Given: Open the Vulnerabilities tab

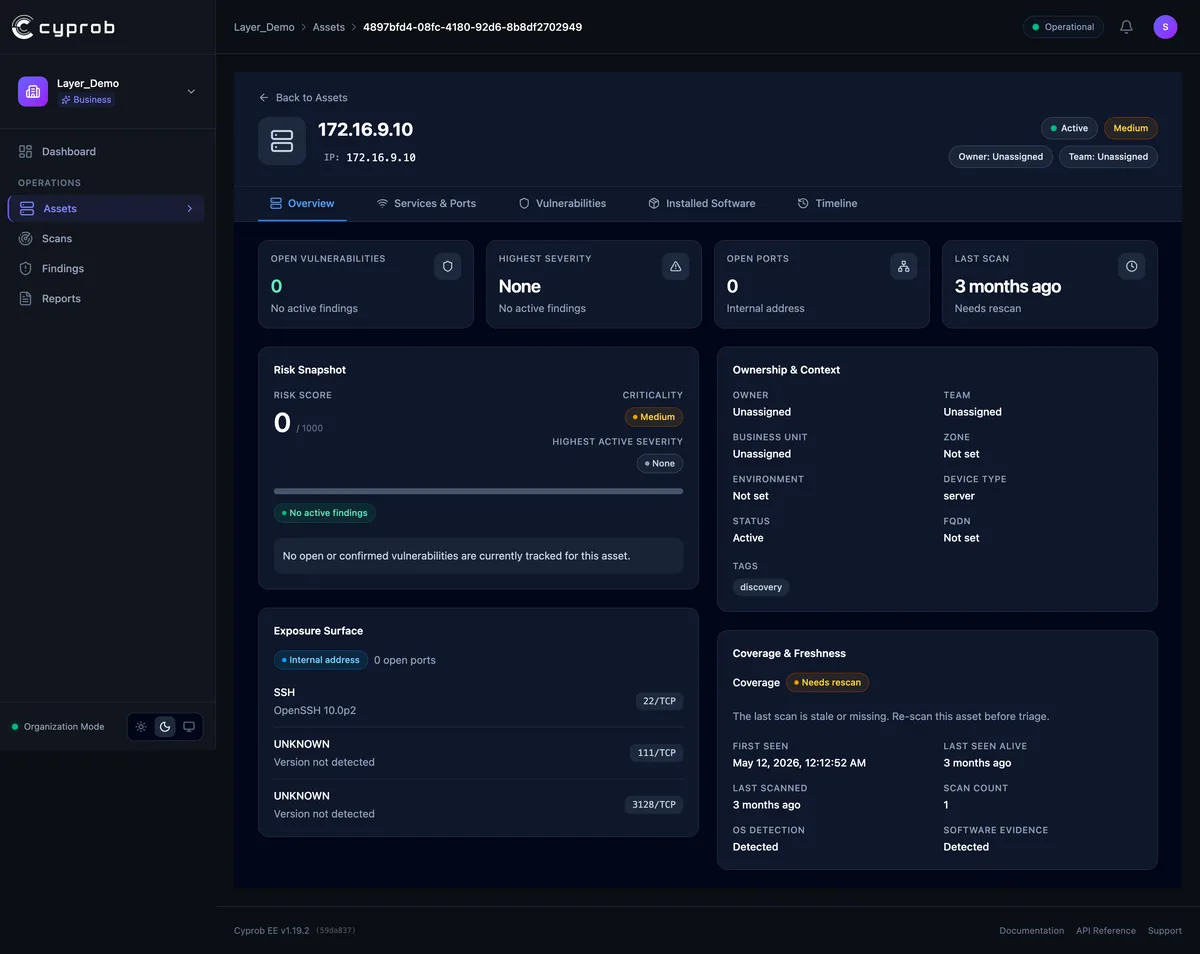Looking at the screenshot, I should tap(562, 203).
